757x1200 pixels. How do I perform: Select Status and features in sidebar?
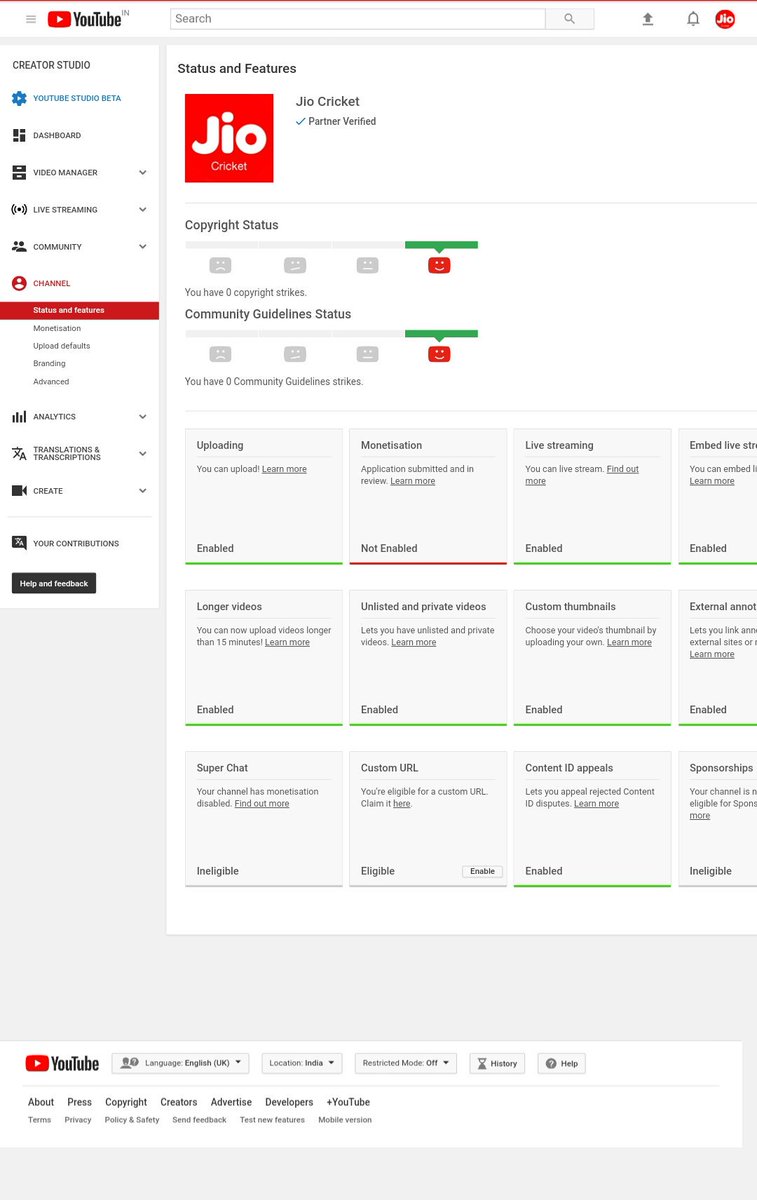tap(80, 310)
